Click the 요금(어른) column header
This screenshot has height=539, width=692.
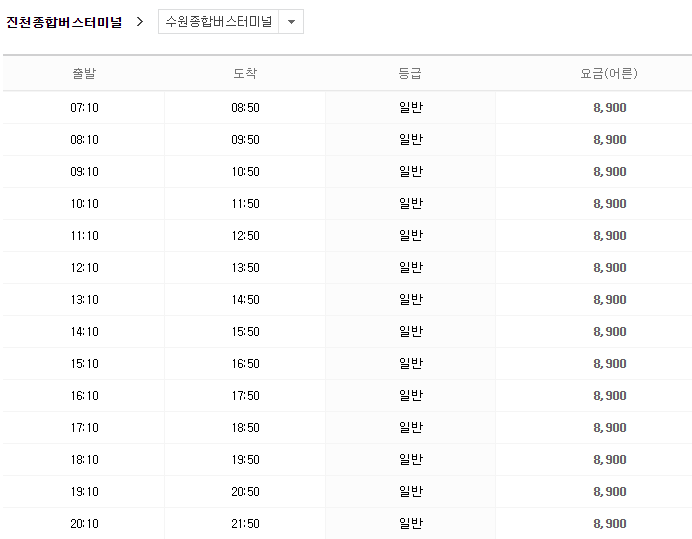pos(609,73)
